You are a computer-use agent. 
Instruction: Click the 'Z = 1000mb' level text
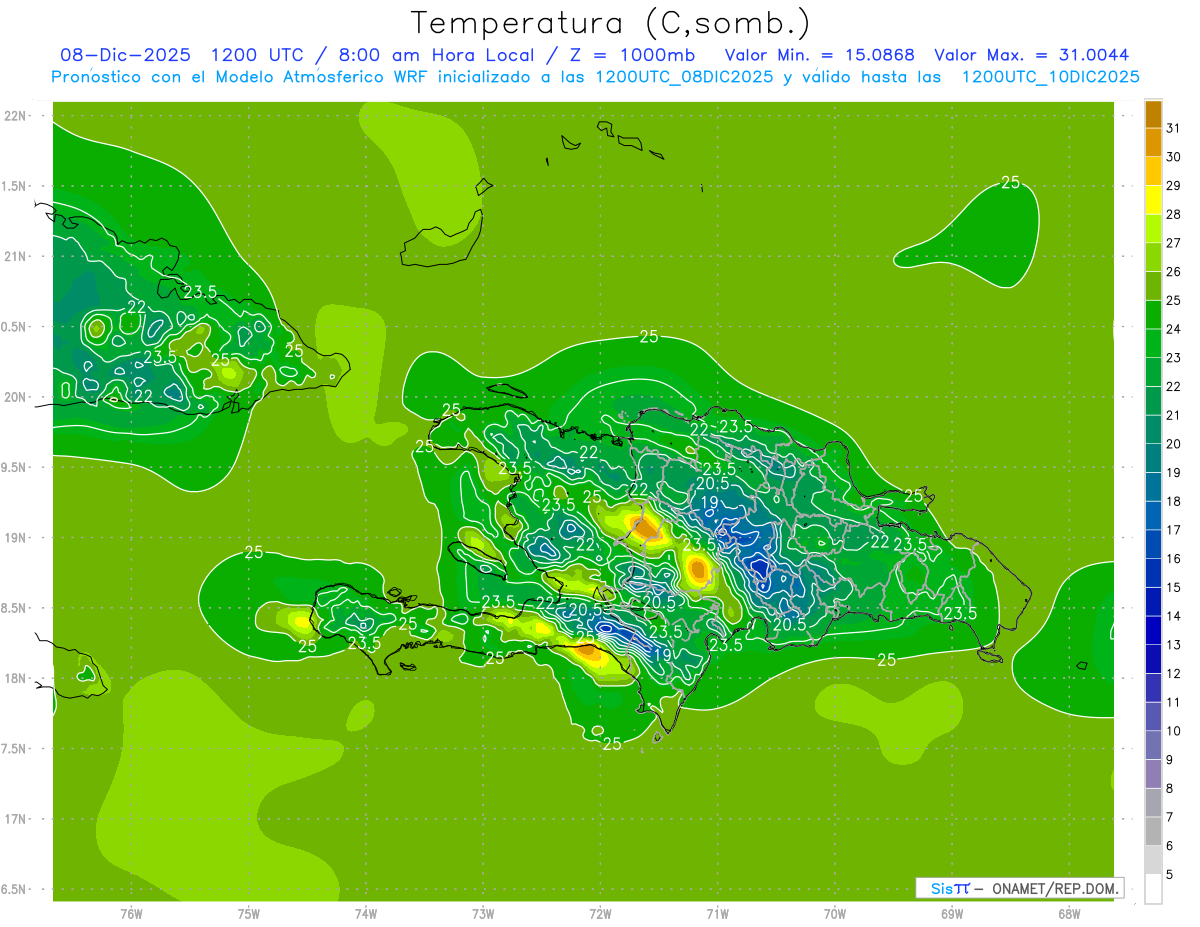point(634,55)
